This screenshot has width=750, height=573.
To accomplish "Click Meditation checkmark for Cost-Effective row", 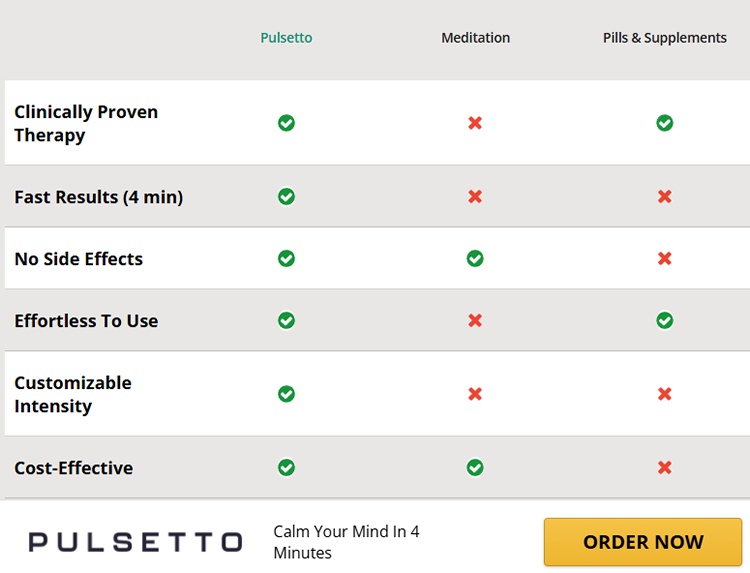I will (x=475, y=468).
